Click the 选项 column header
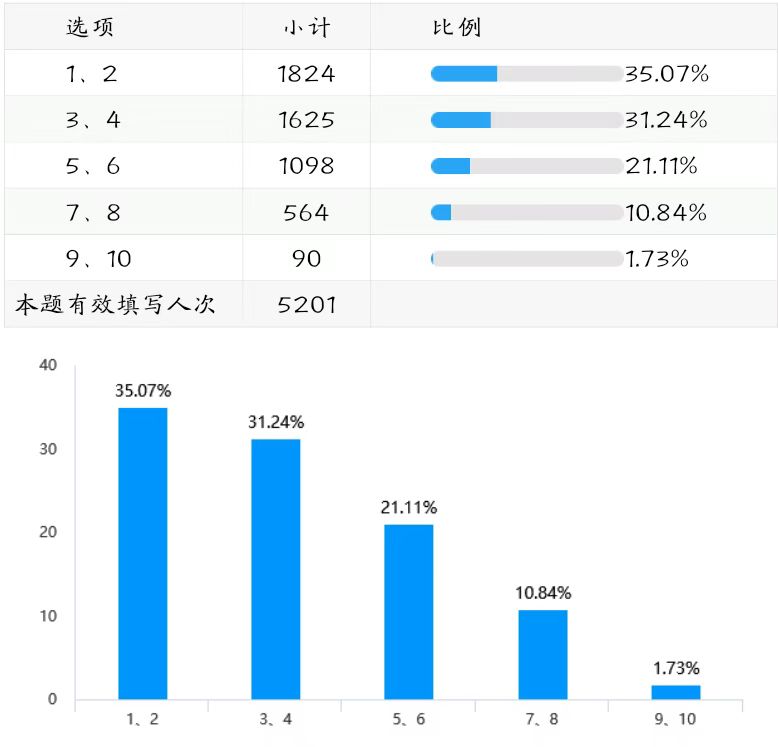Image resolution: width=778 pixels, height=747 pixels. [90, 27]
